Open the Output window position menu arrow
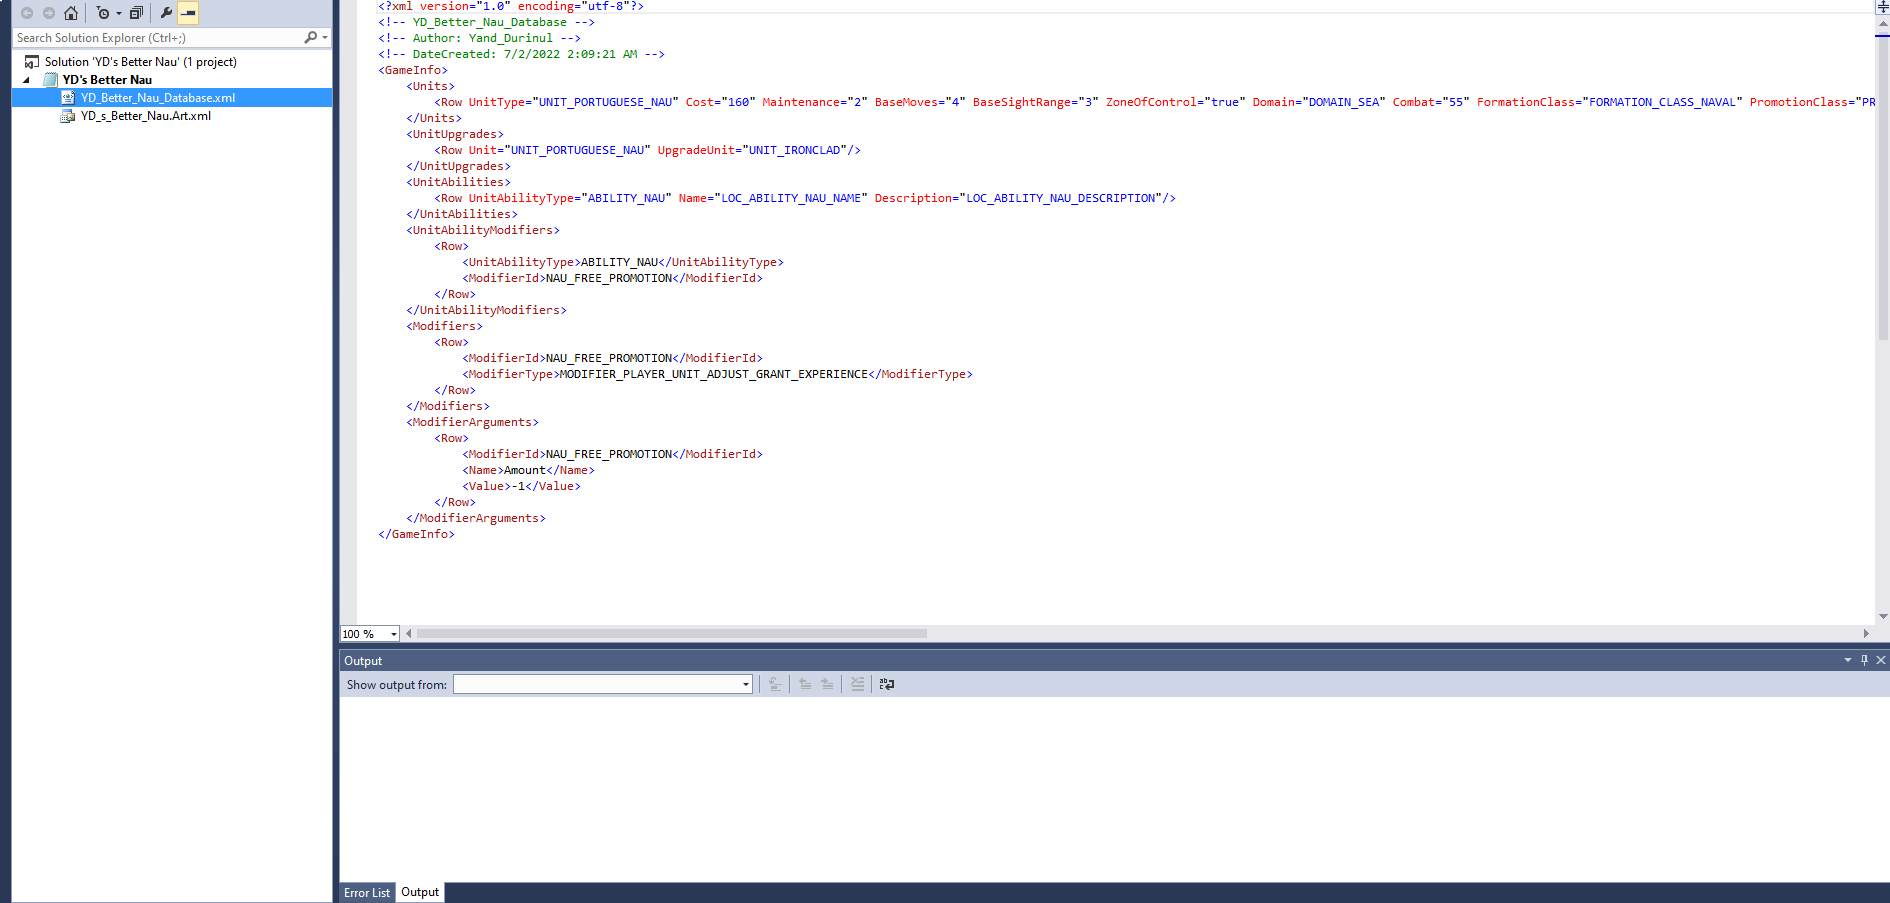Screen dimensions: 1890x903 click(x=1848, y=660)
